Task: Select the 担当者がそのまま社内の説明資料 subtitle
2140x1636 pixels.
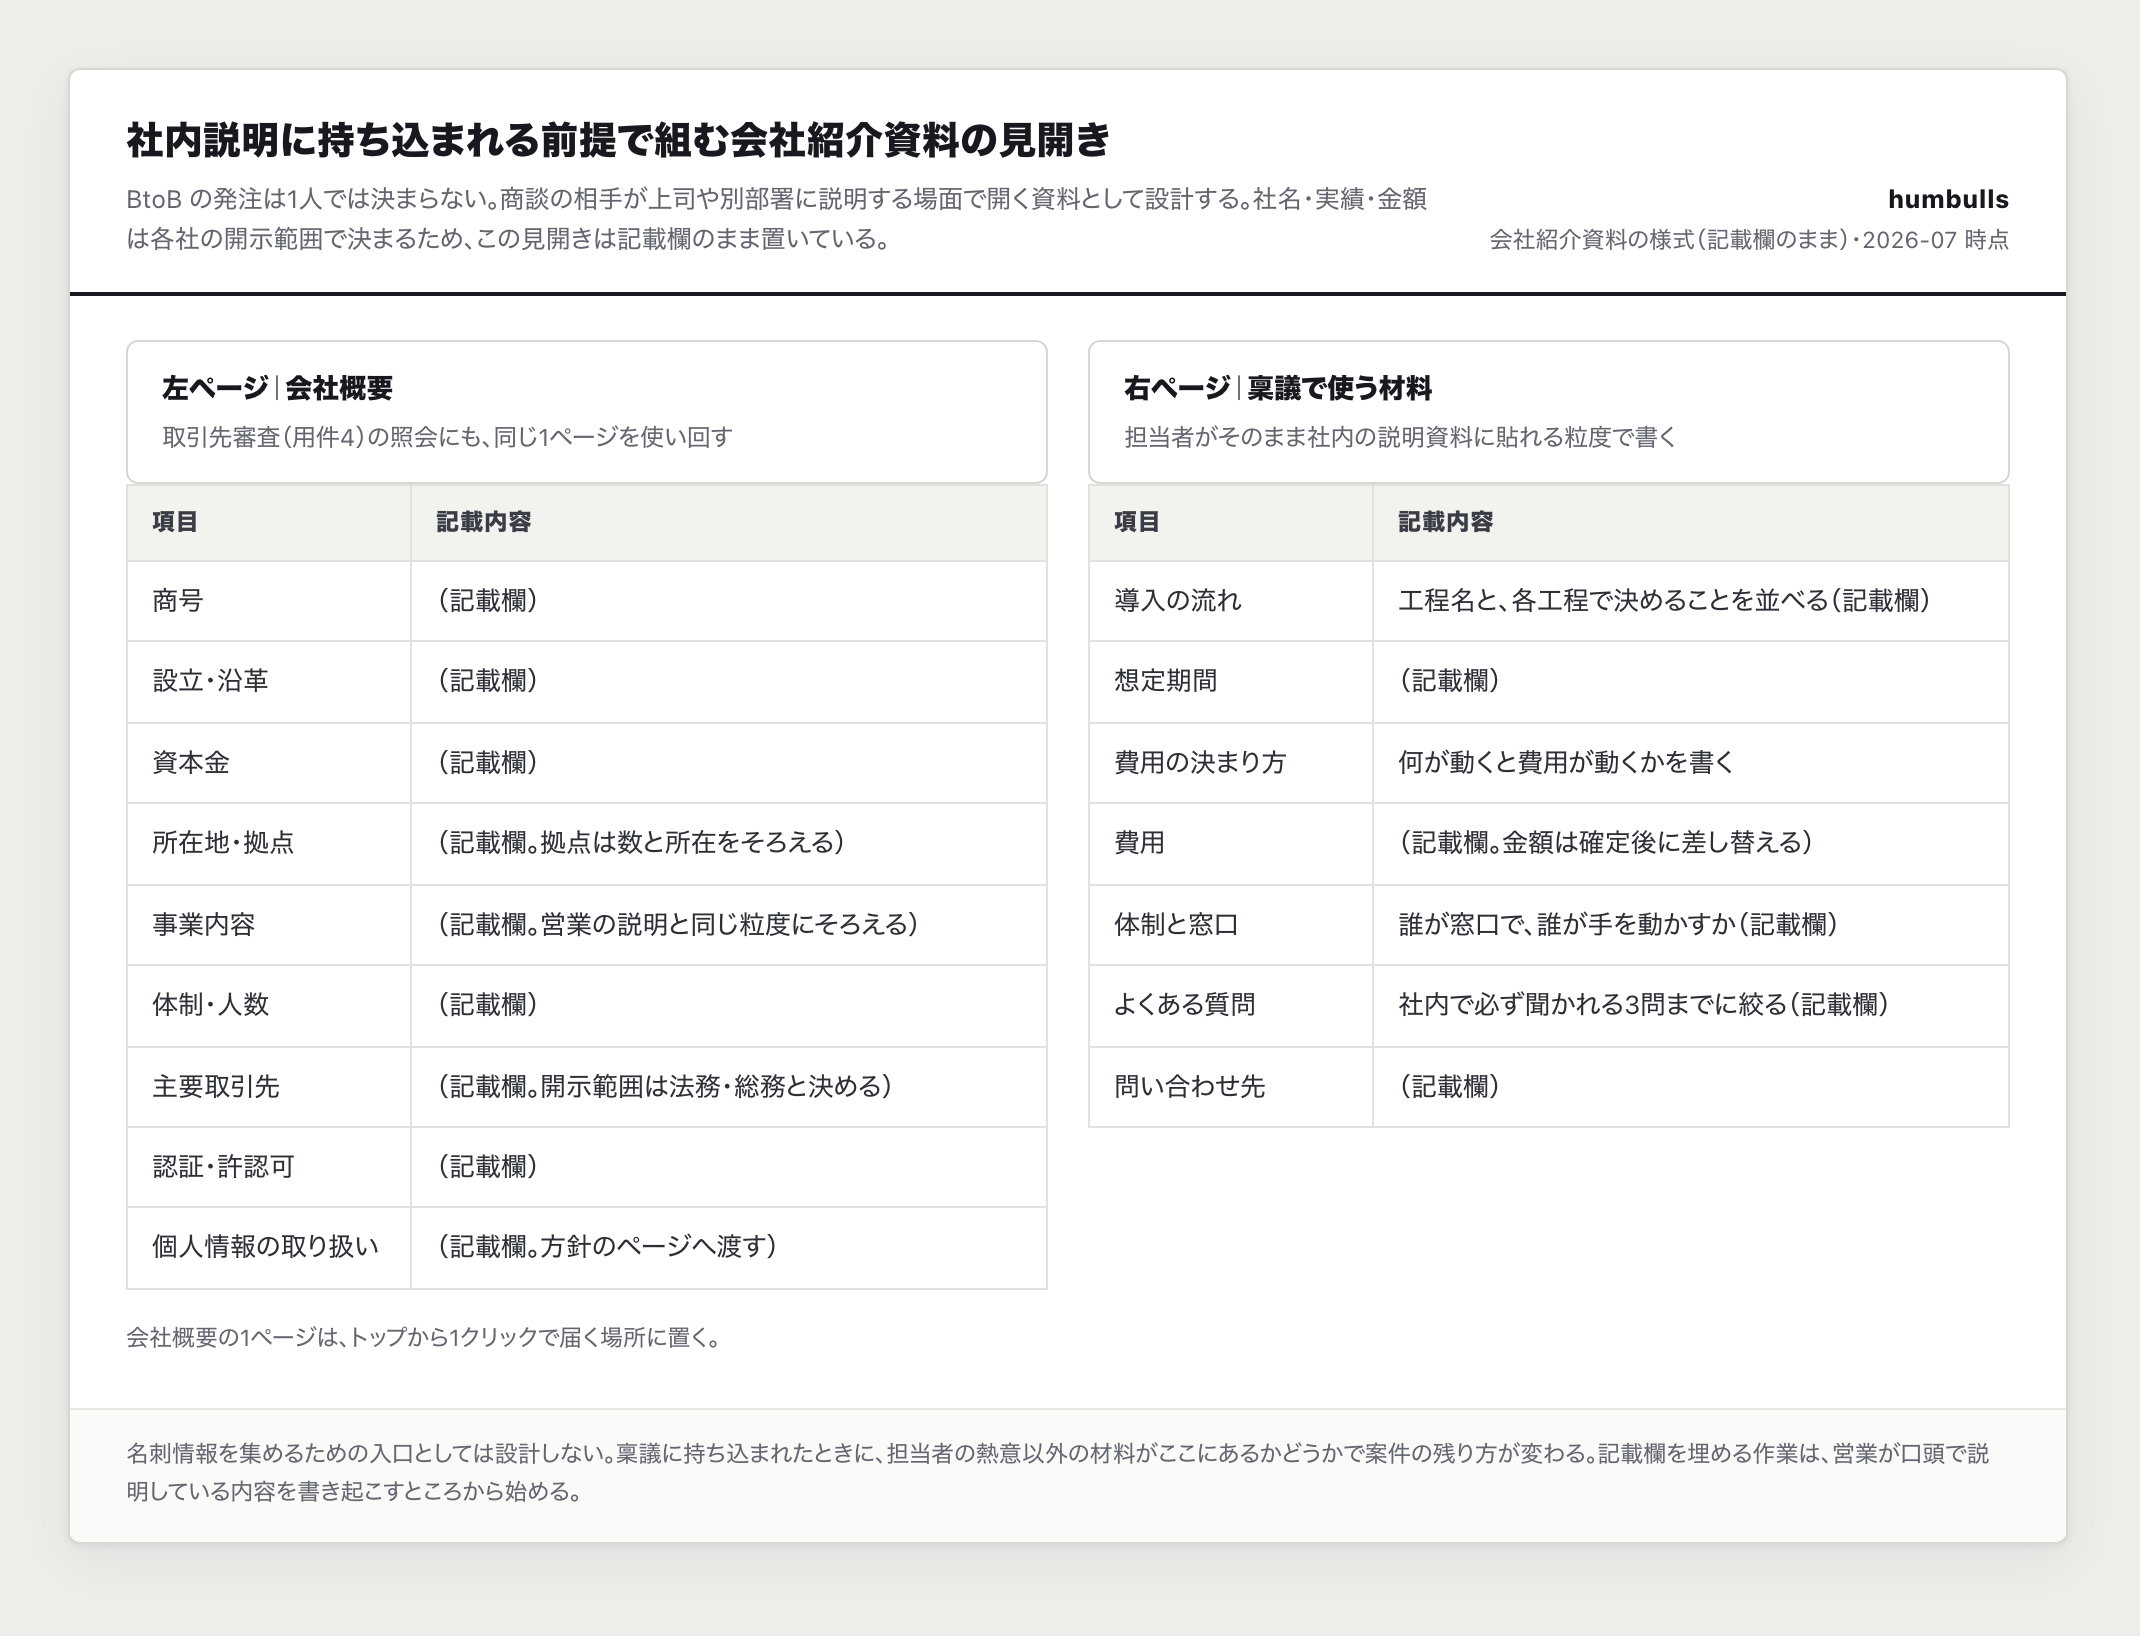Action: 1400,437
